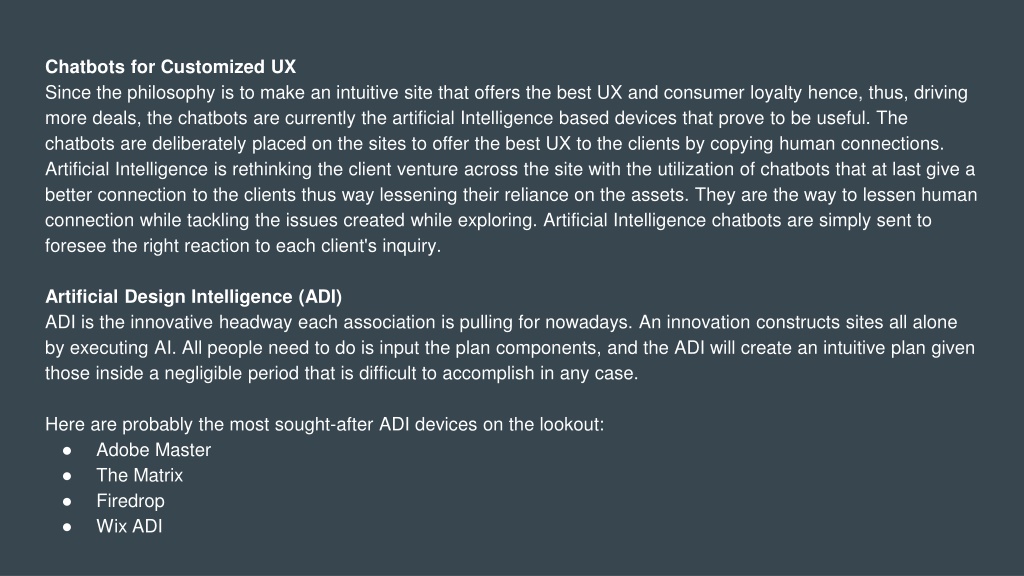Click the 'Wix ADI' list entry
The height and width of the screenshot is (576, 1024).
coord(129,526)
